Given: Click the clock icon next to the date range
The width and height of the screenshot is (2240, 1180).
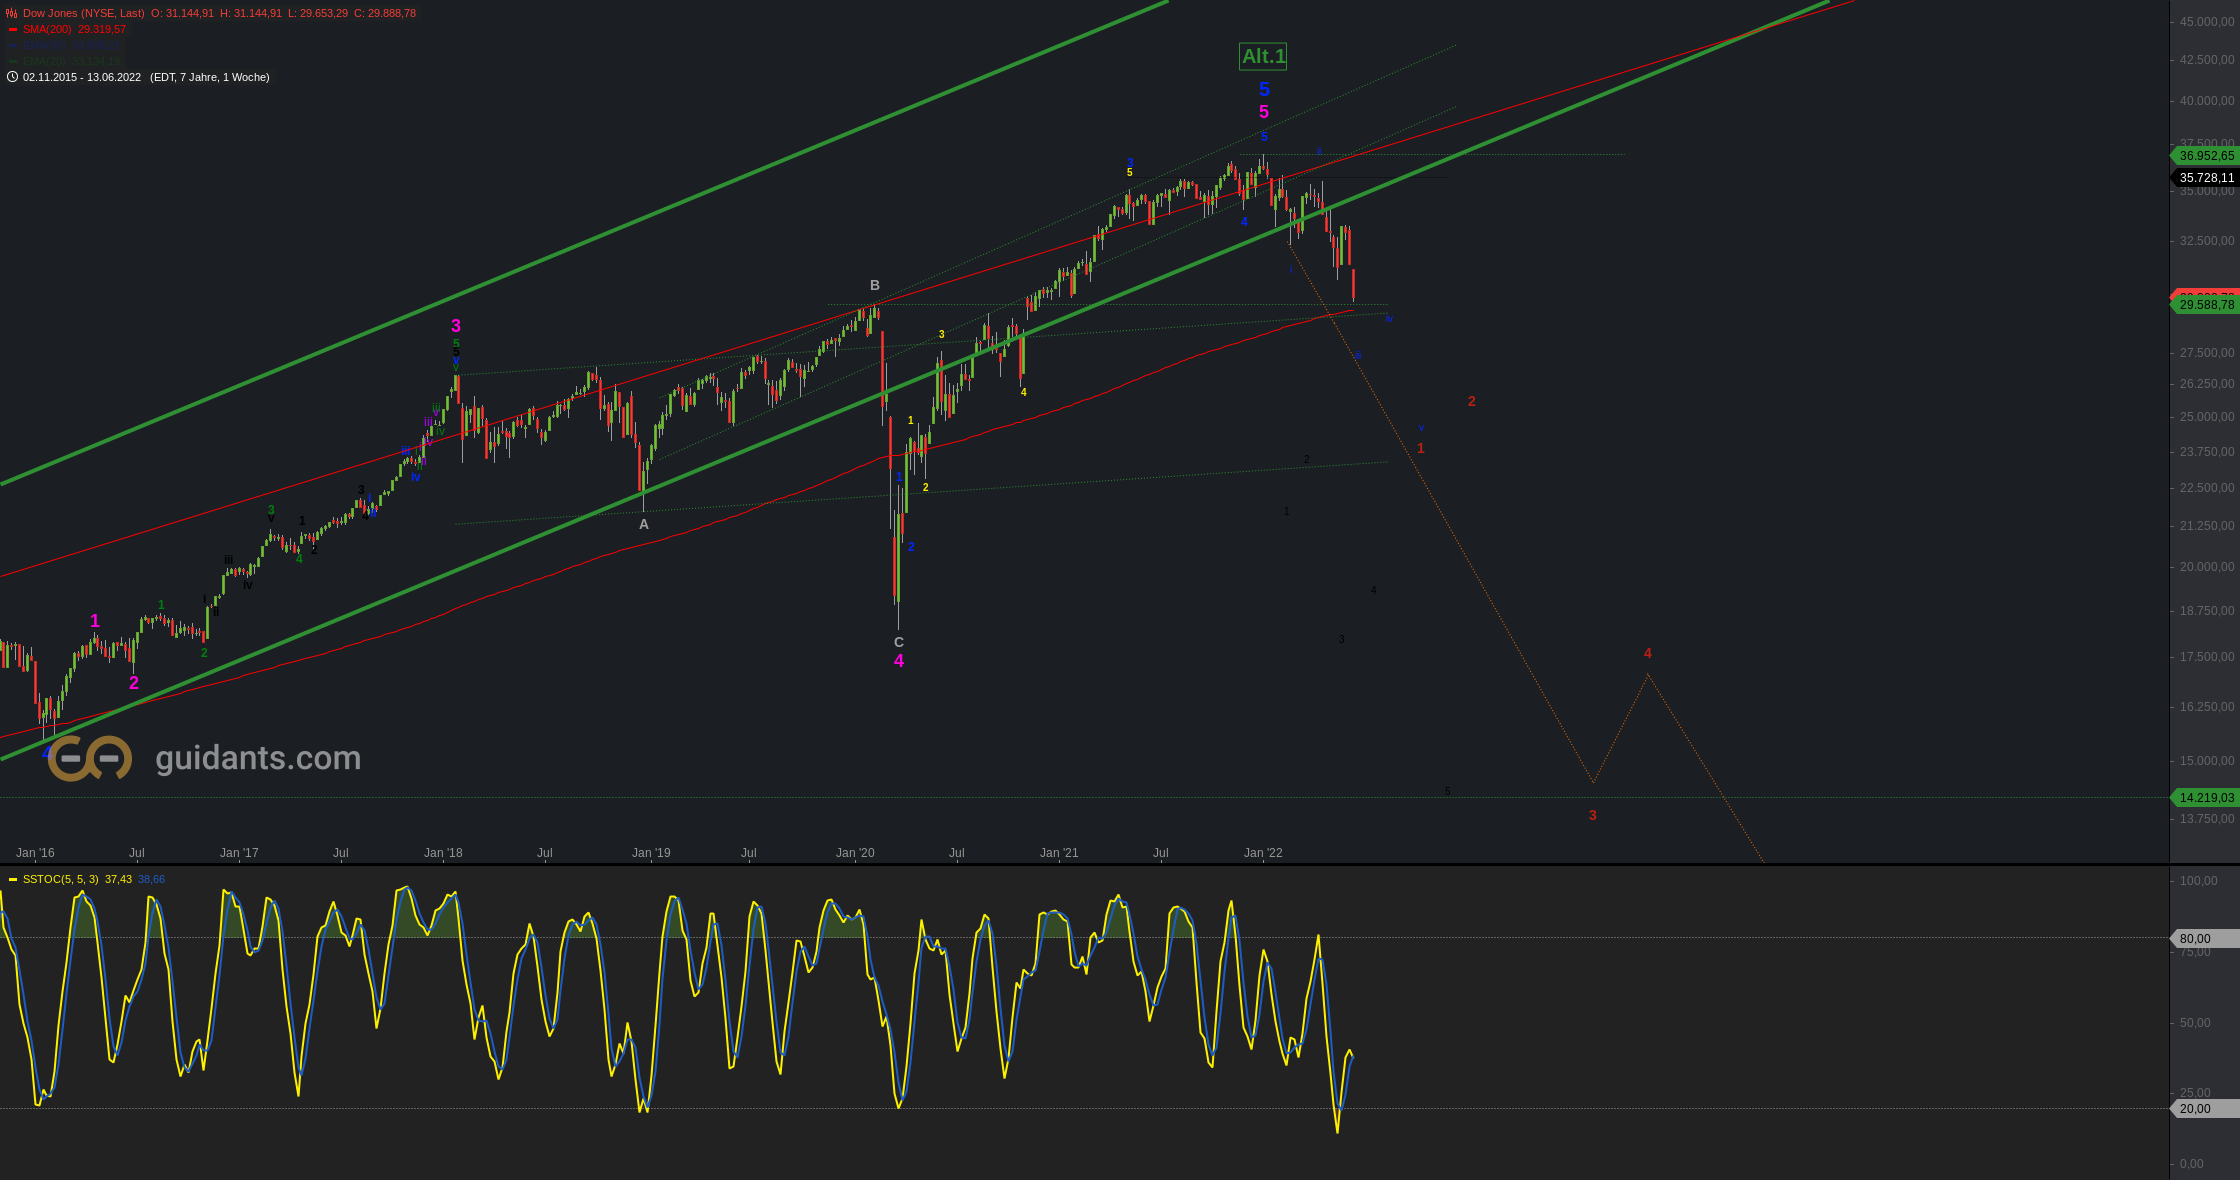Looking at the screenshot, I should pyautogui.click(x=12, y=77).
